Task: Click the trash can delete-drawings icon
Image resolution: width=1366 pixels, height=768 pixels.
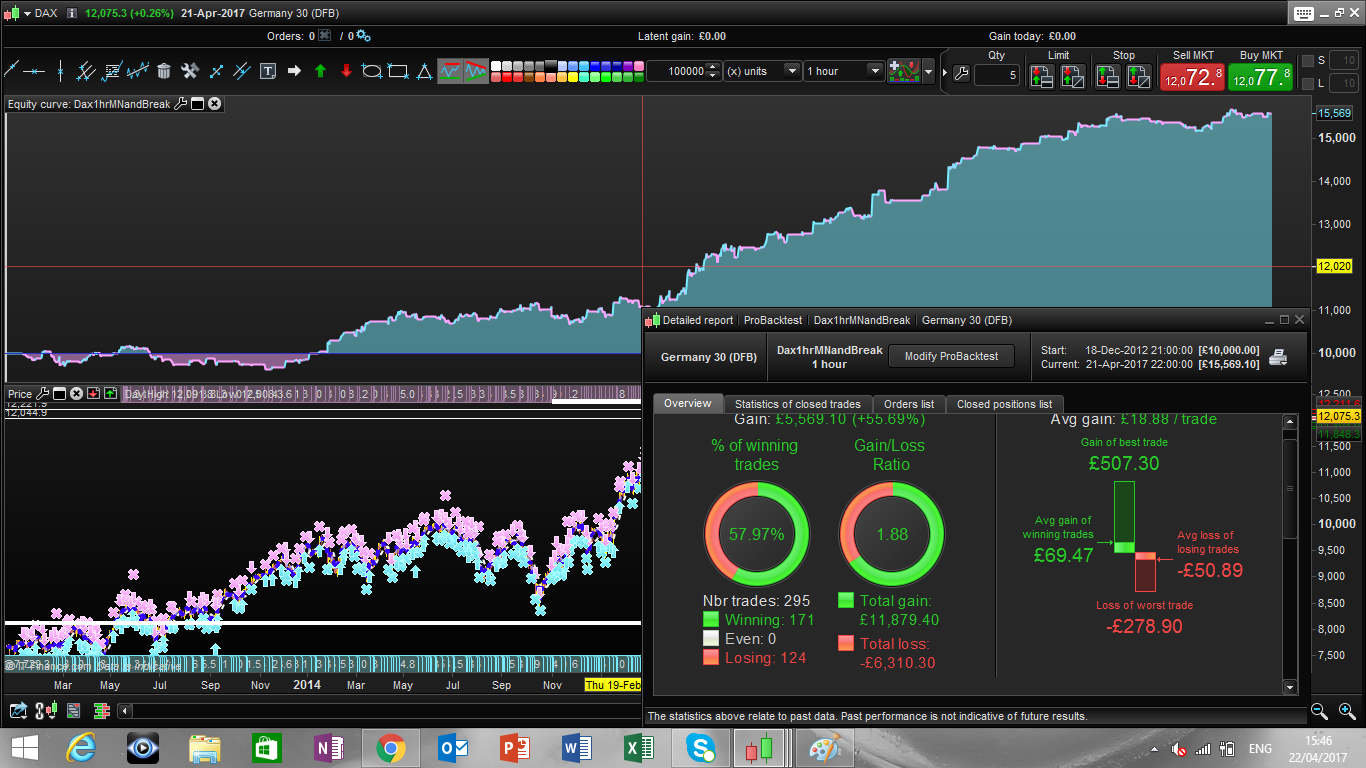Action: pos(164,71)
